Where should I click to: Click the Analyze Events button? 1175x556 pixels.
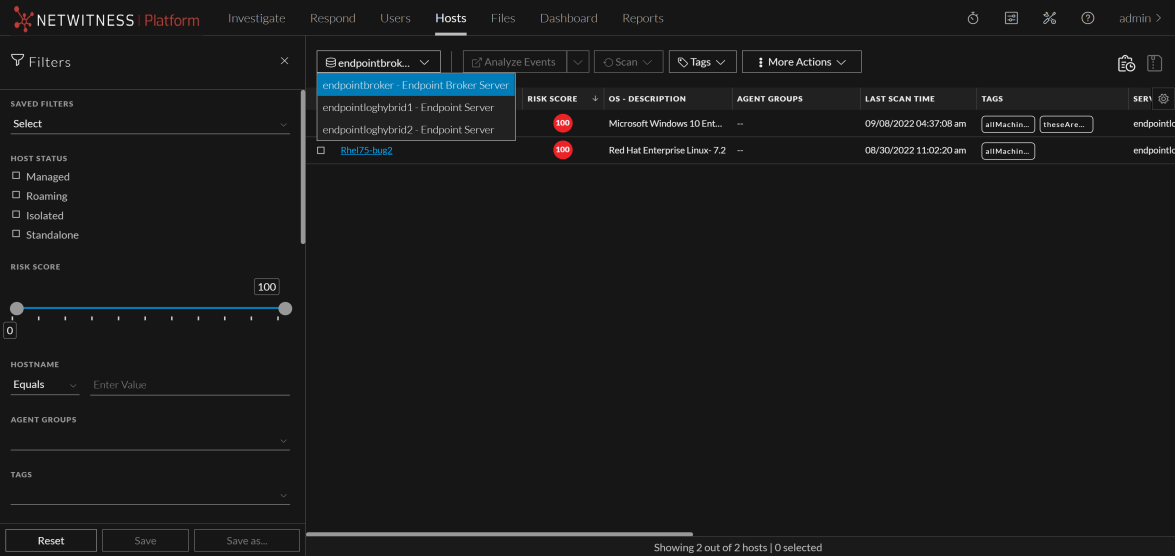(x=515, y=62)
